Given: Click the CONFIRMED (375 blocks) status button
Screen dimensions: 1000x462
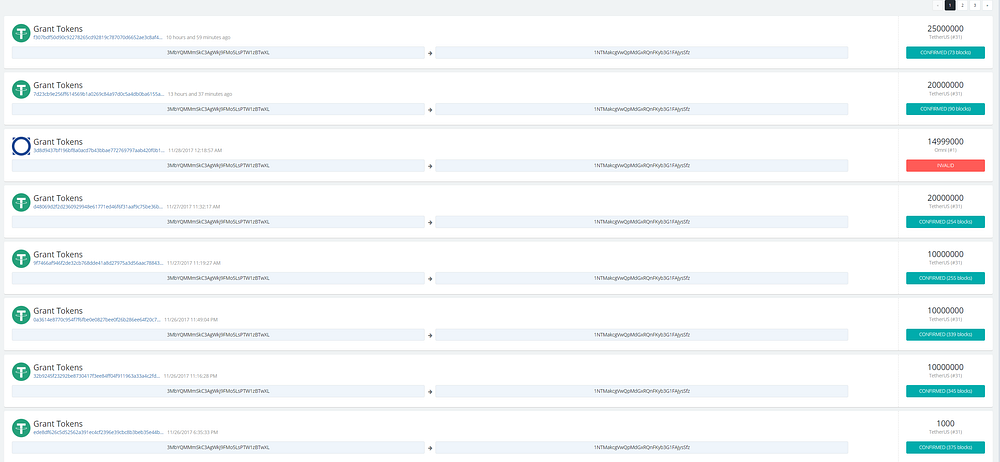Looking at the screenshot, I should (945, 447).
